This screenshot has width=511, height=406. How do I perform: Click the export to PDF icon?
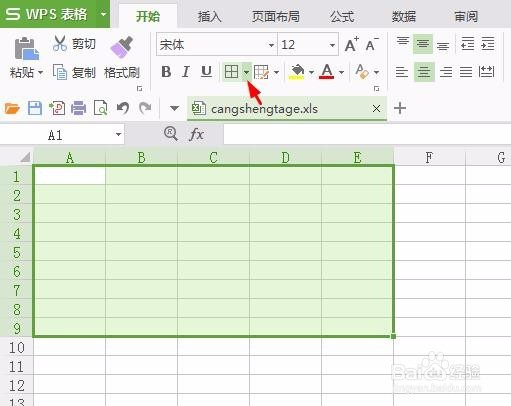57,108
